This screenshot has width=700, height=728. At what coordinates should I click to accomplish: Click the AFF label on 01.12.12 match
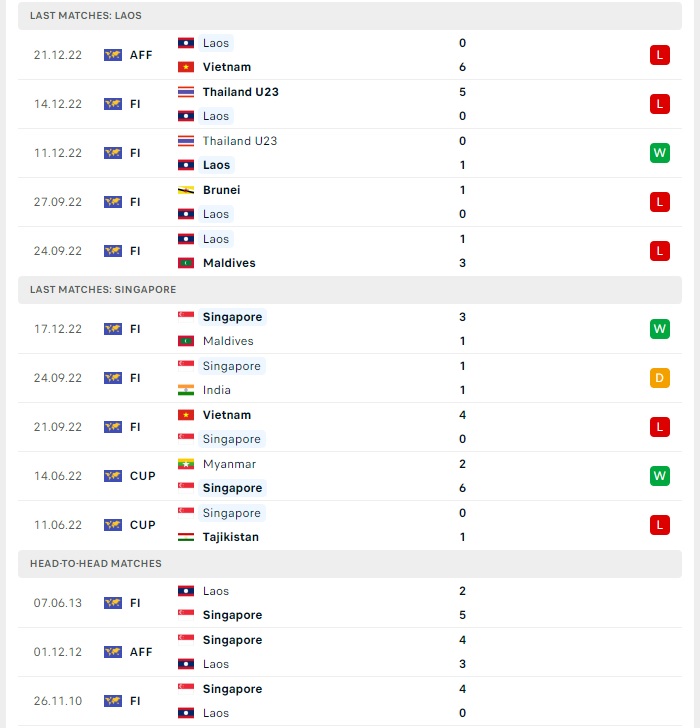[x=141, y=652]
